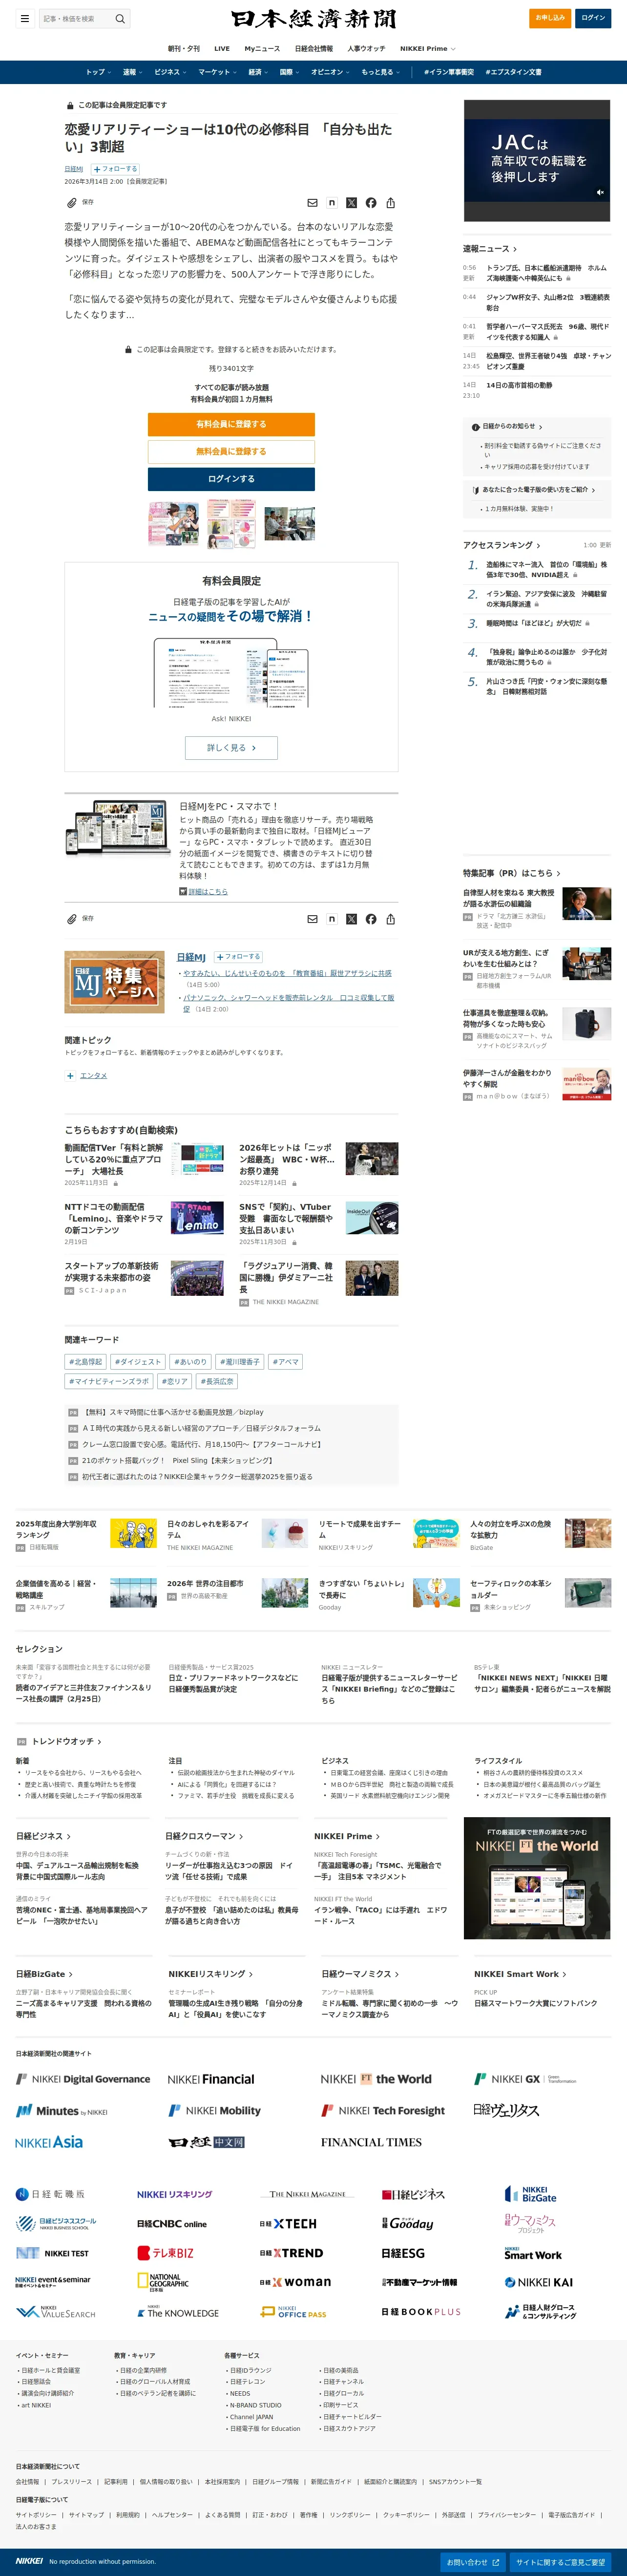The image size is (627, 2576).
Task: Go to the LIVE menu item
Action: coord(222,48)
